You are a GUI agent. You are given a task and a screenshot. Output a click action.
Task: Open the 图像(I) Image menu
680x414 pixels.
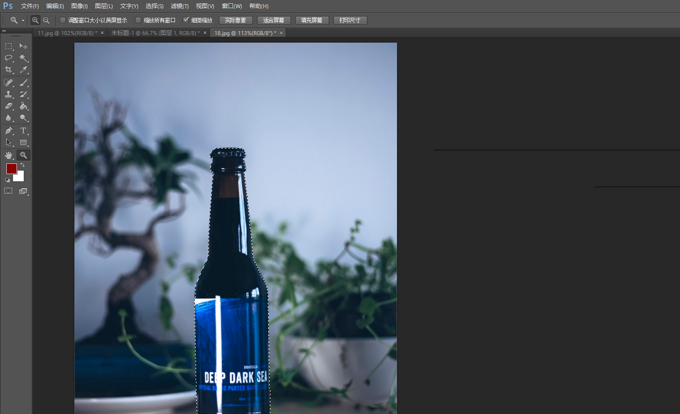(x=79, y=6)
